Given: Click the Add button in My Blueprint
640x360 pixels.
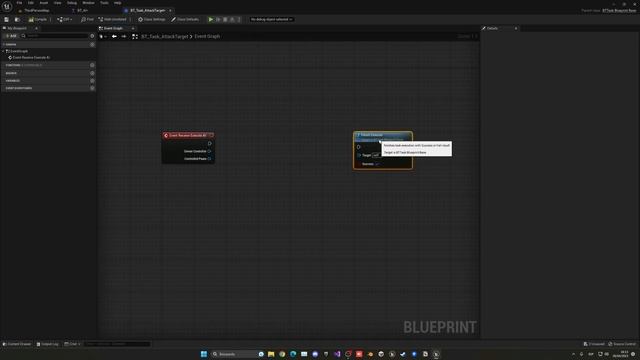Looking at the screenshot, I should point(11,36).
